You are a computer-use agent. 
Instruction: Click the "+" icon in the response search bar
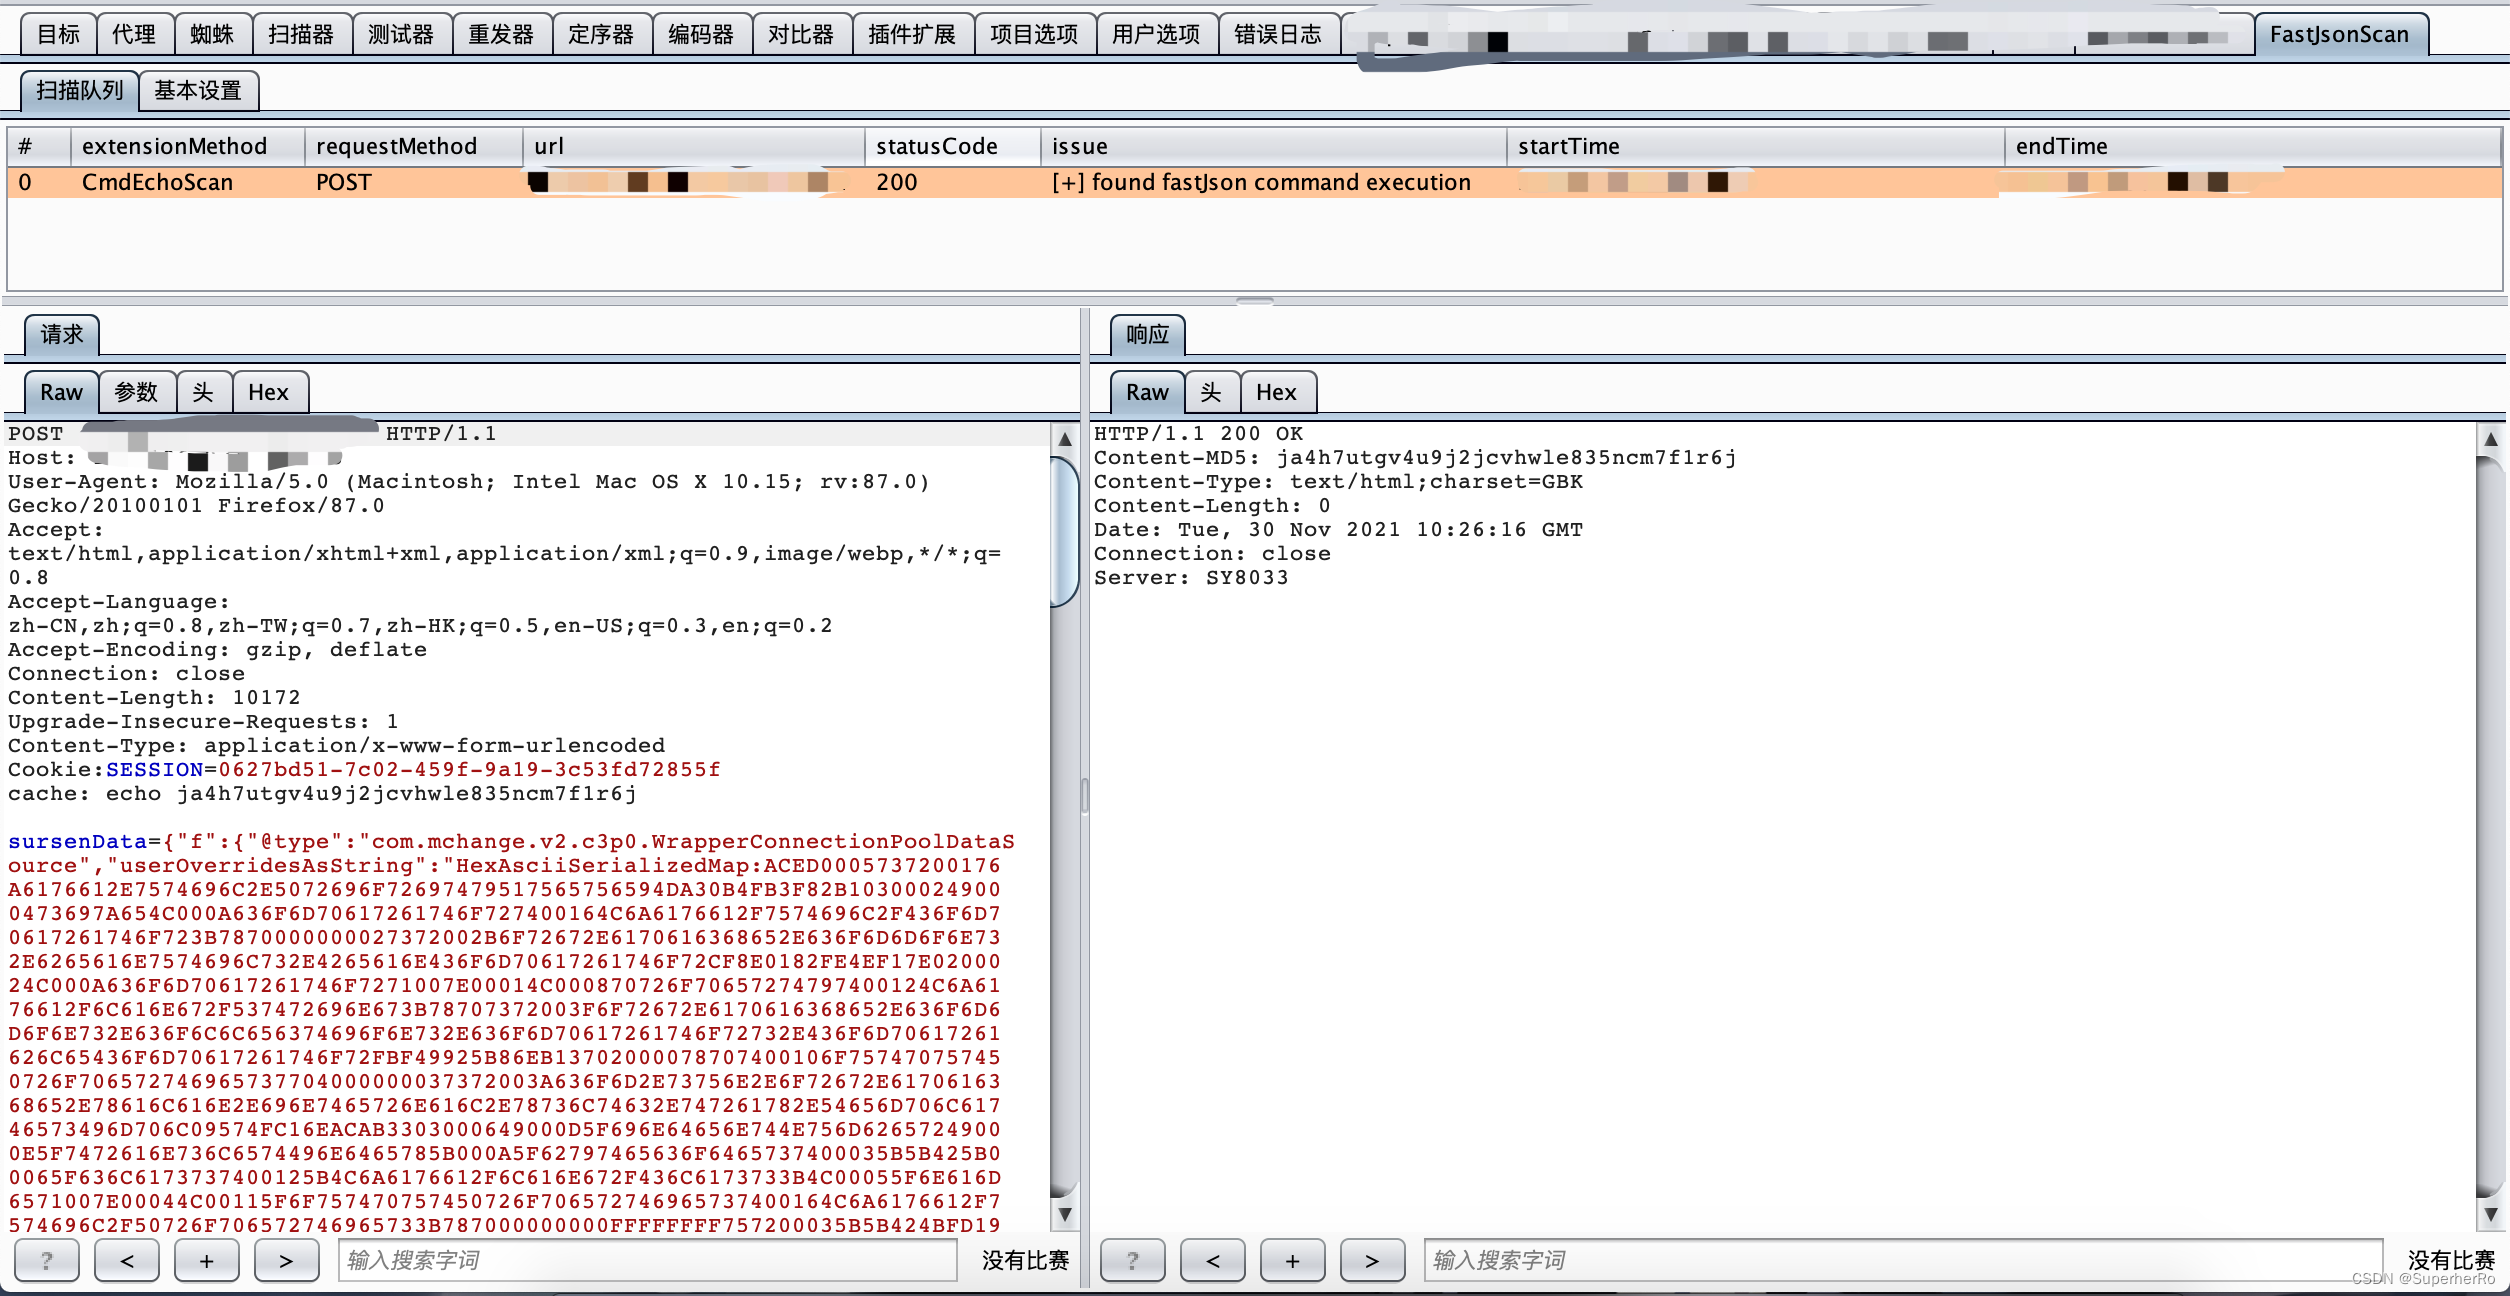(x=1292, y=1260)
